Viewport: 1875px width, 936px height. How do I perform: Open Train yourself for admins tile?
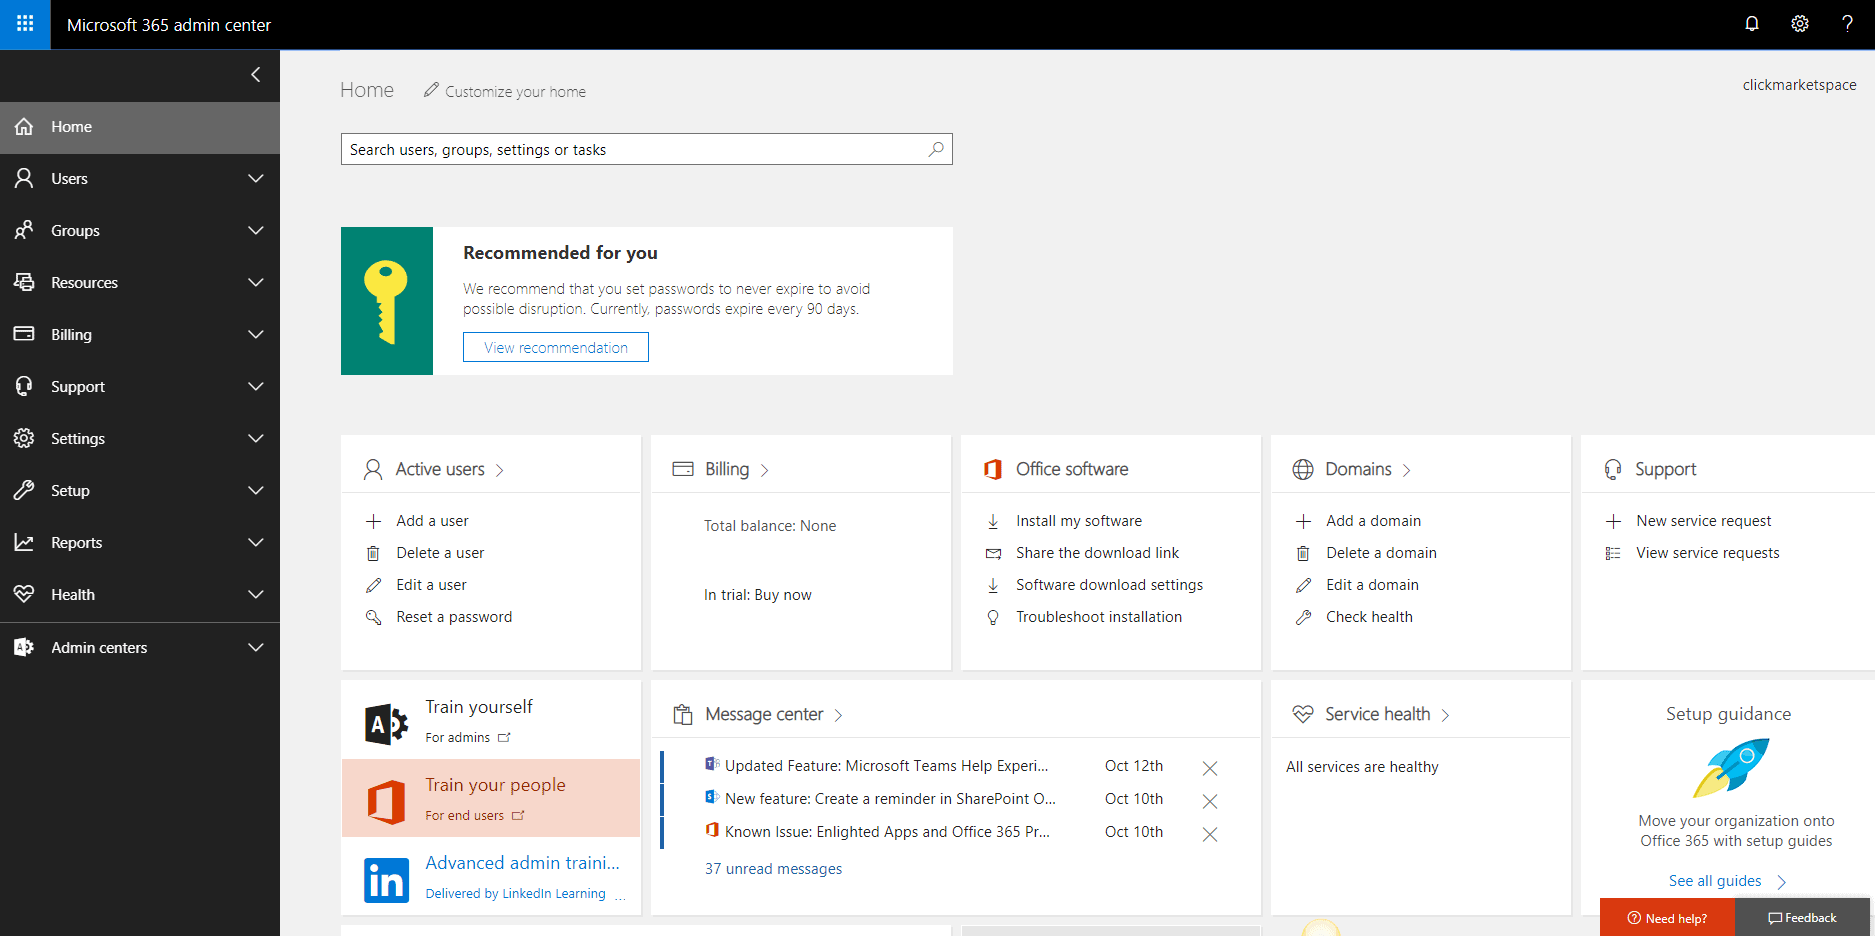coord(491,720)
